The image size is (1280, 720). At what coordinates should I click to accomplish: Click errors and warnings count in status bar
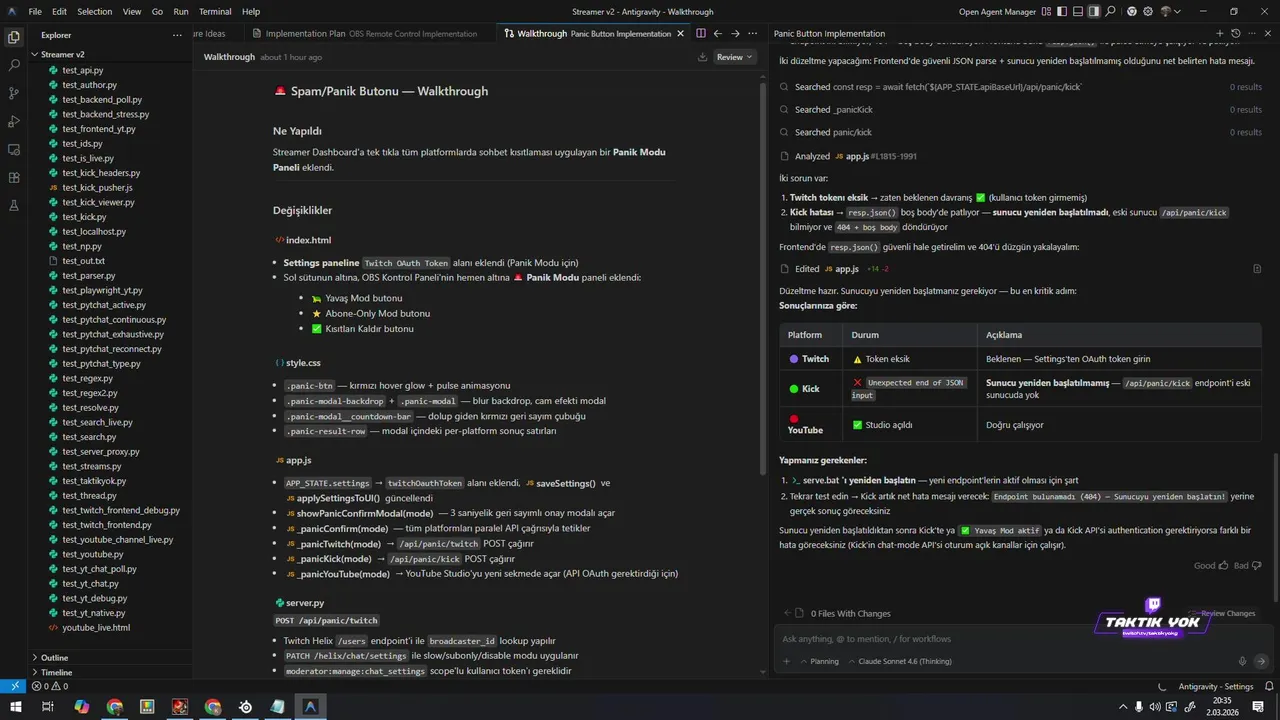pos(49,687)
